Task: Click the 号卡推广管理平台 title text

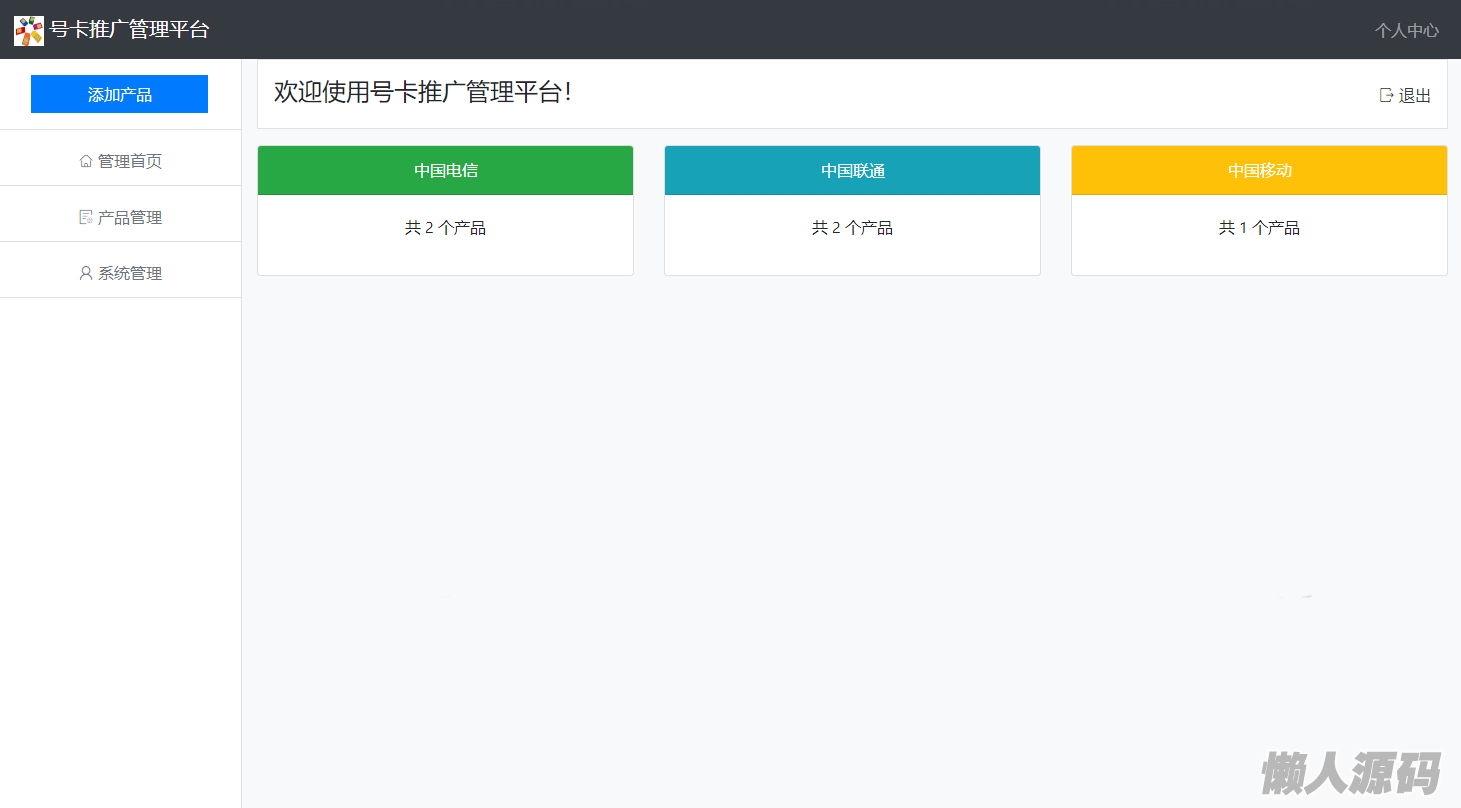Action: pos(130,30)
